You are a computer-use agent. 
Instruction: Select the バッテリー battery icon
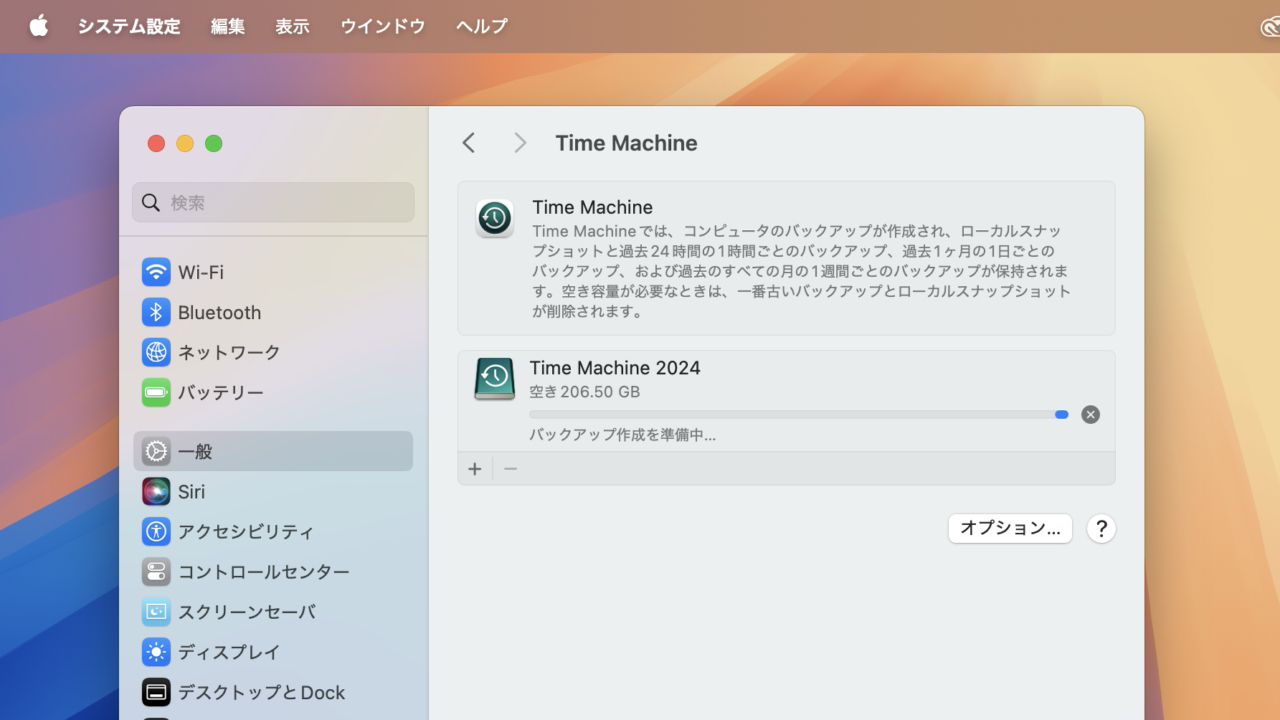156,392
